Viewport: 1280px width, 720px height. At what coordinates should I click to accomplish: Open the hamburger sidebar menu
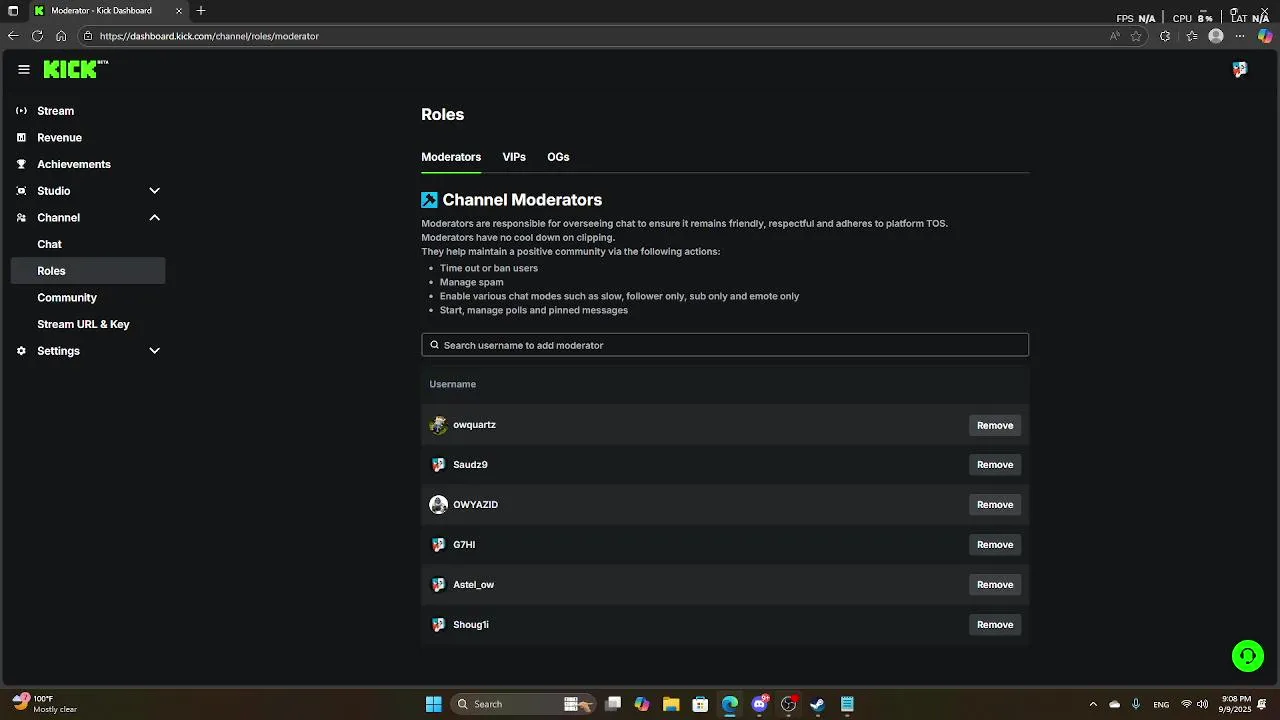click(x=24, y=69)
